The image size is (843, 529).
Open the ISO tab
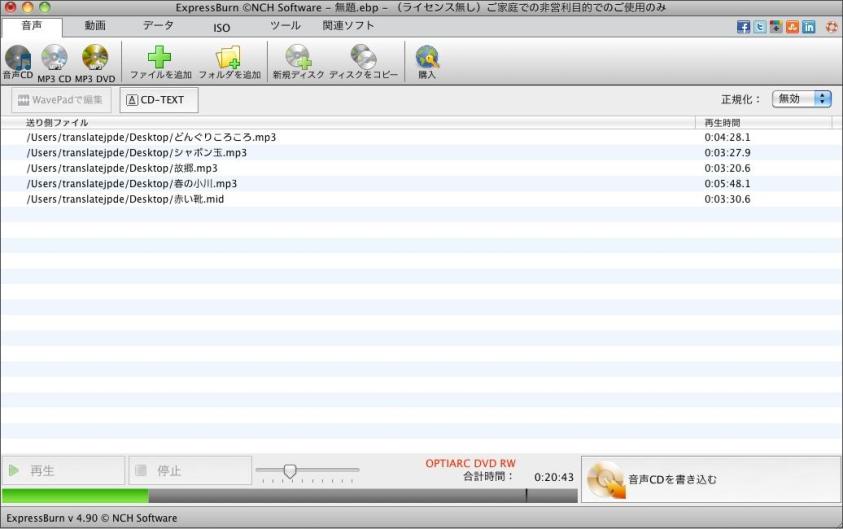[222, 28]
